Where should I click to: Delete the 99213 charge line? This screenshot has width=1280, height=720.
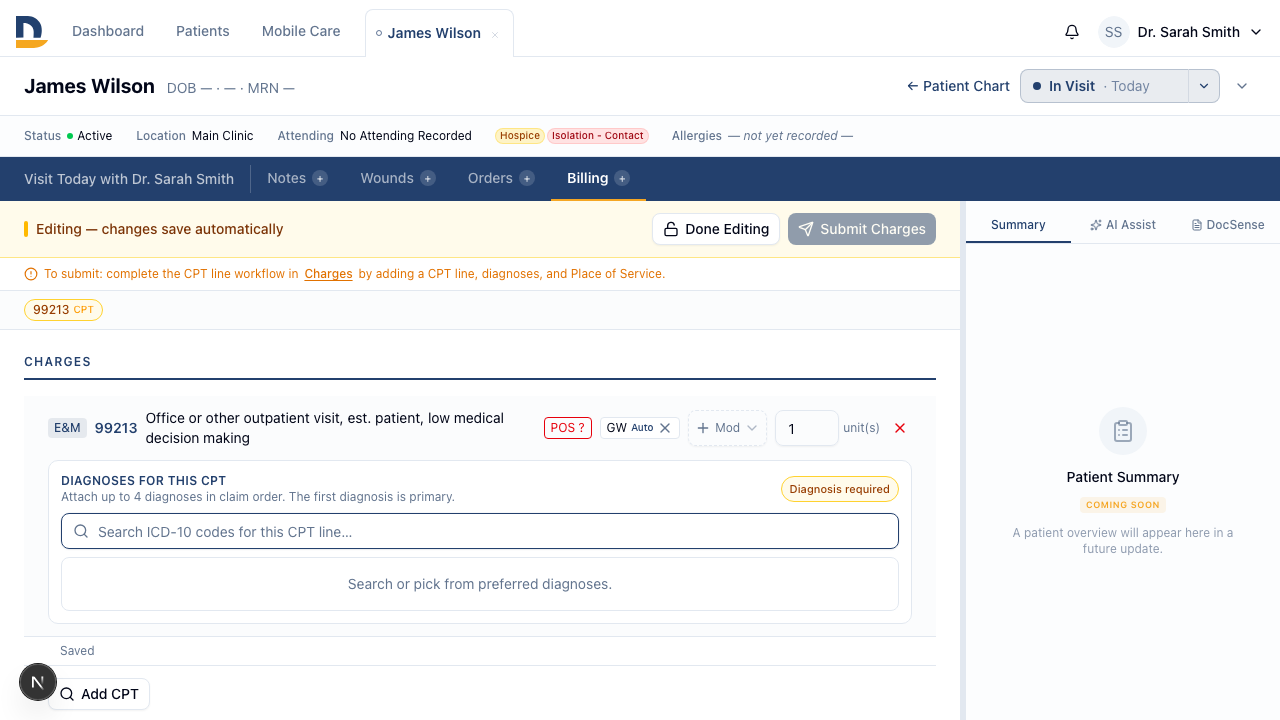[x=900, y=428]
